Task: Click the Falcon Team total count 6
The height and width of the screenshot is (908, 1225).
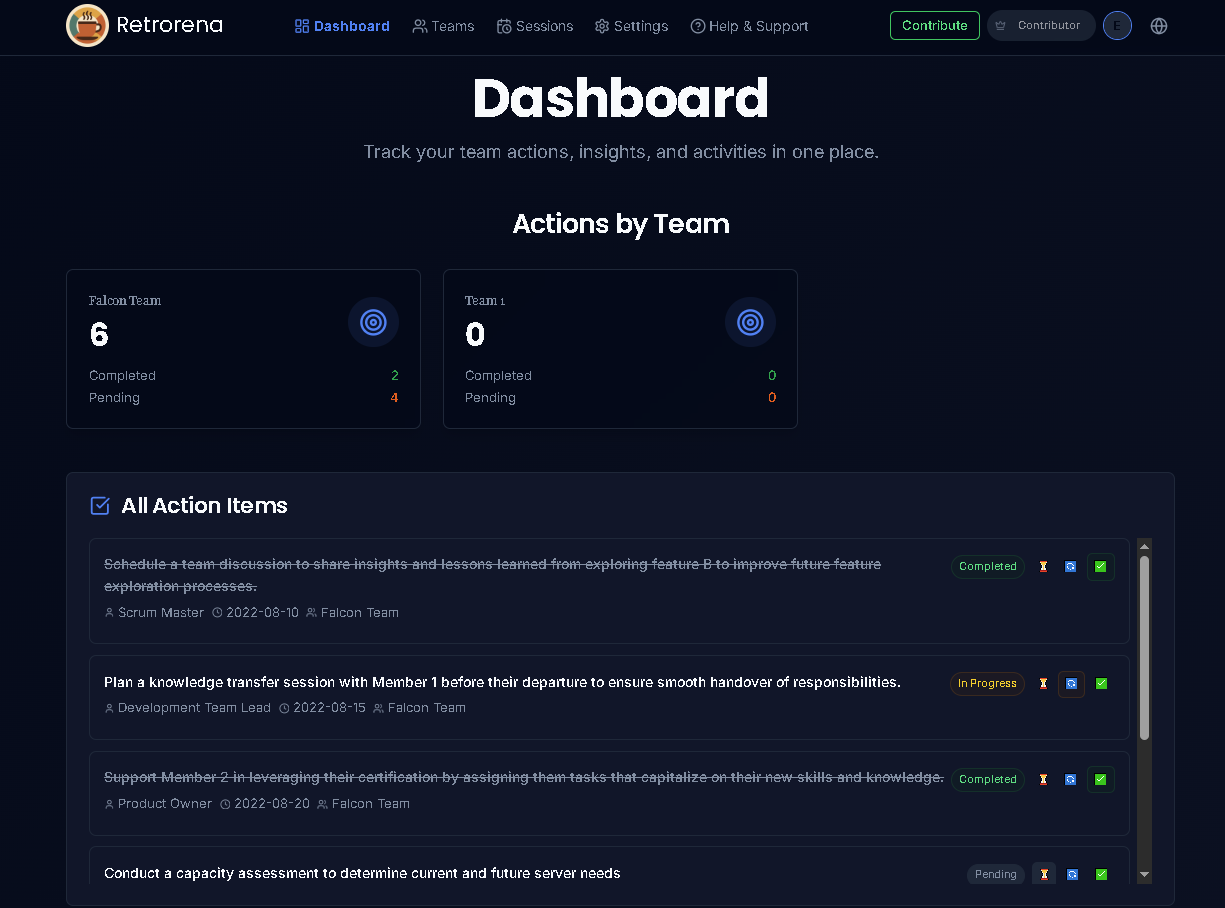Action: [x=99, y=334]
